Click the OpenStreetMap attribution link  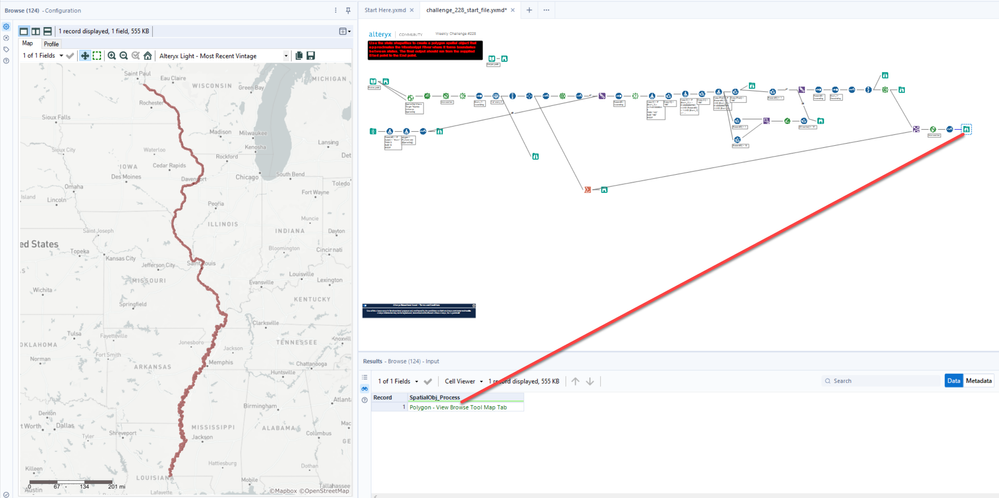326,491
